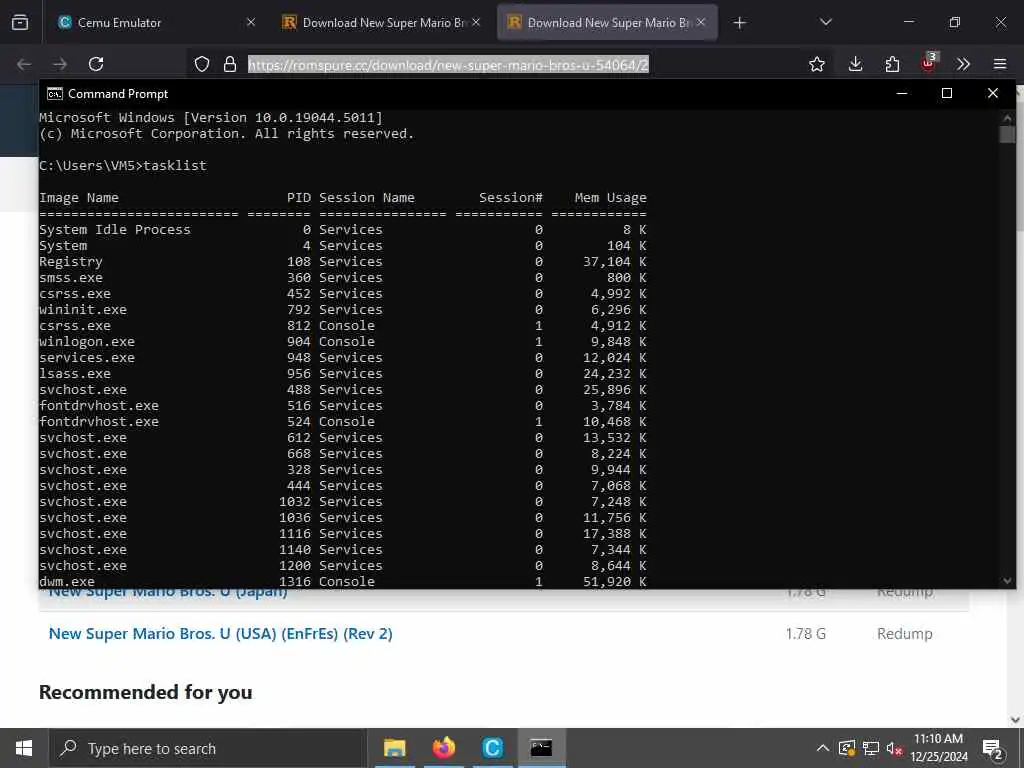Restore down the Firefox window
The image size is (1024, 768).
[955, 22]
